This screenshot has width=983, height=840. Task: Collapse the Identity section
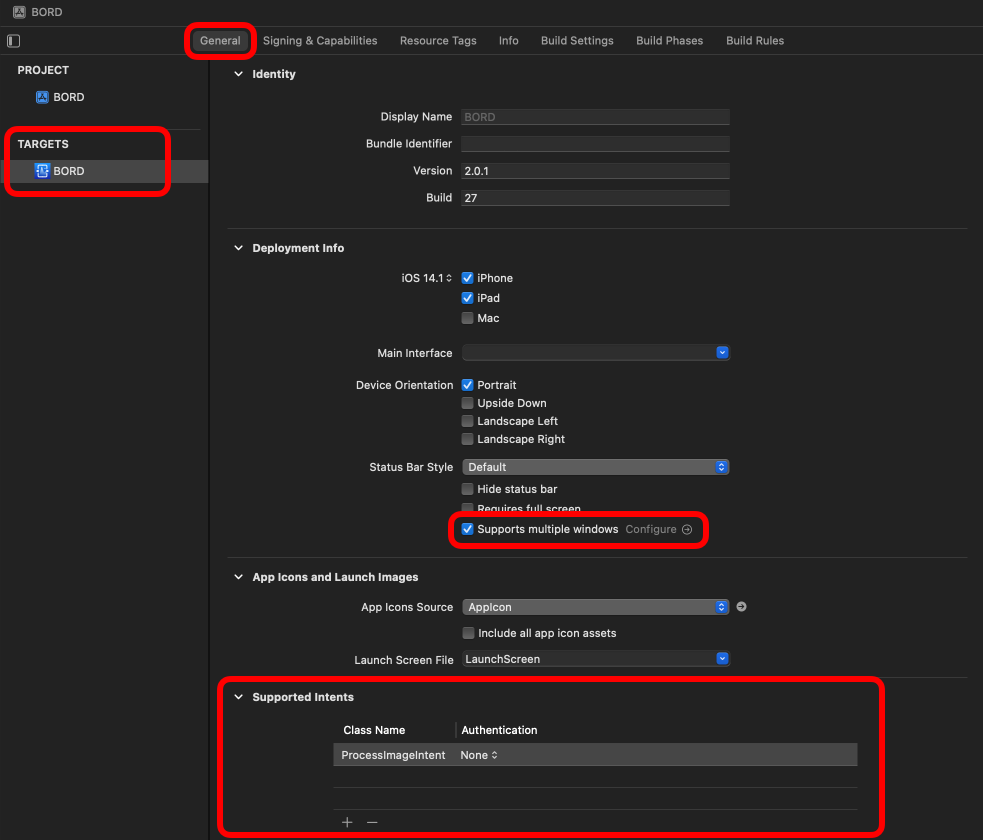(x=238, y=74)
